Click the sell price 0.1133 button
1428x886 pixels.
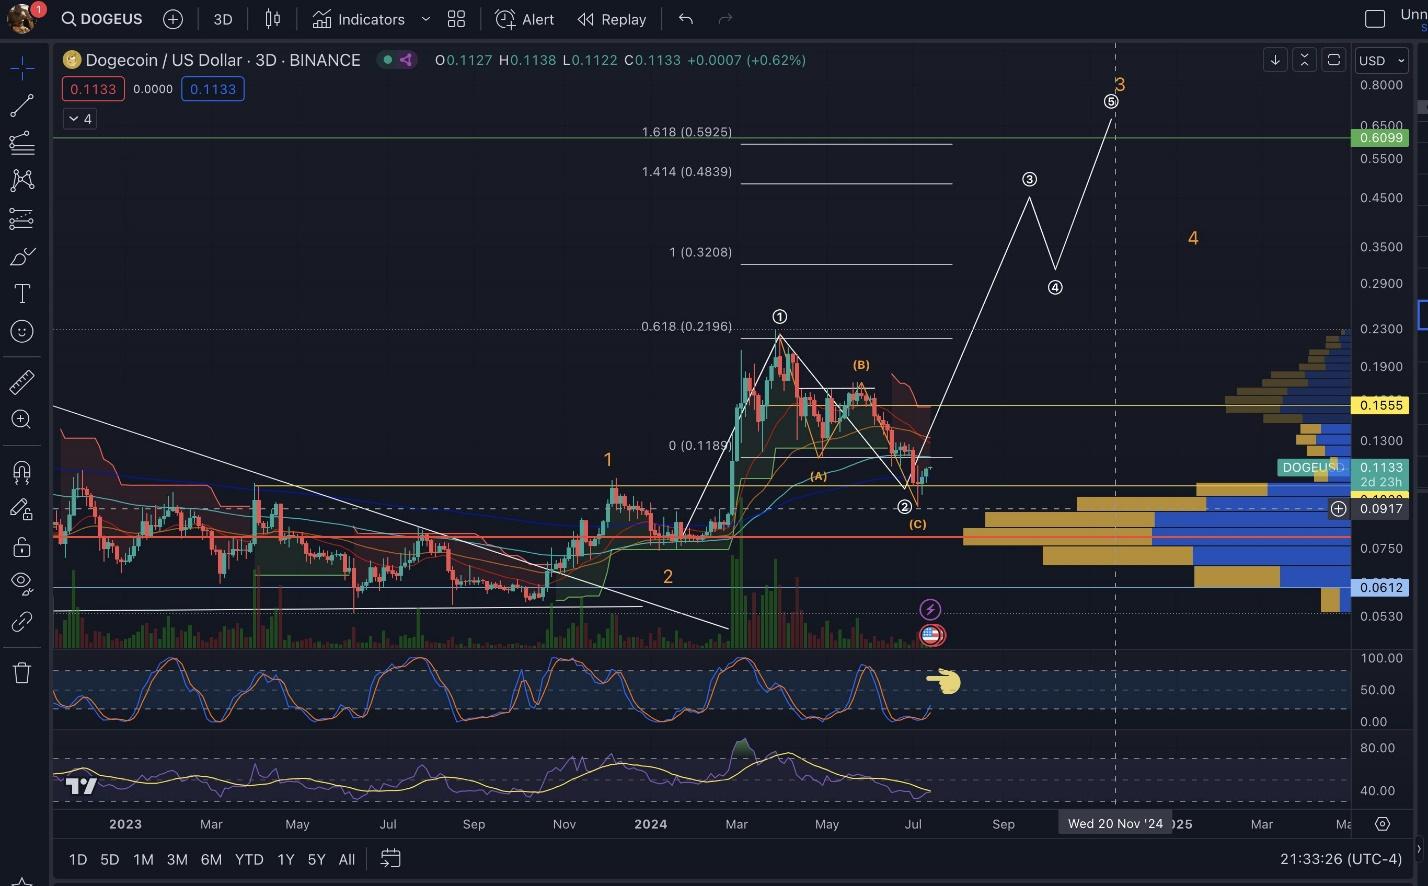coord(93,89)
